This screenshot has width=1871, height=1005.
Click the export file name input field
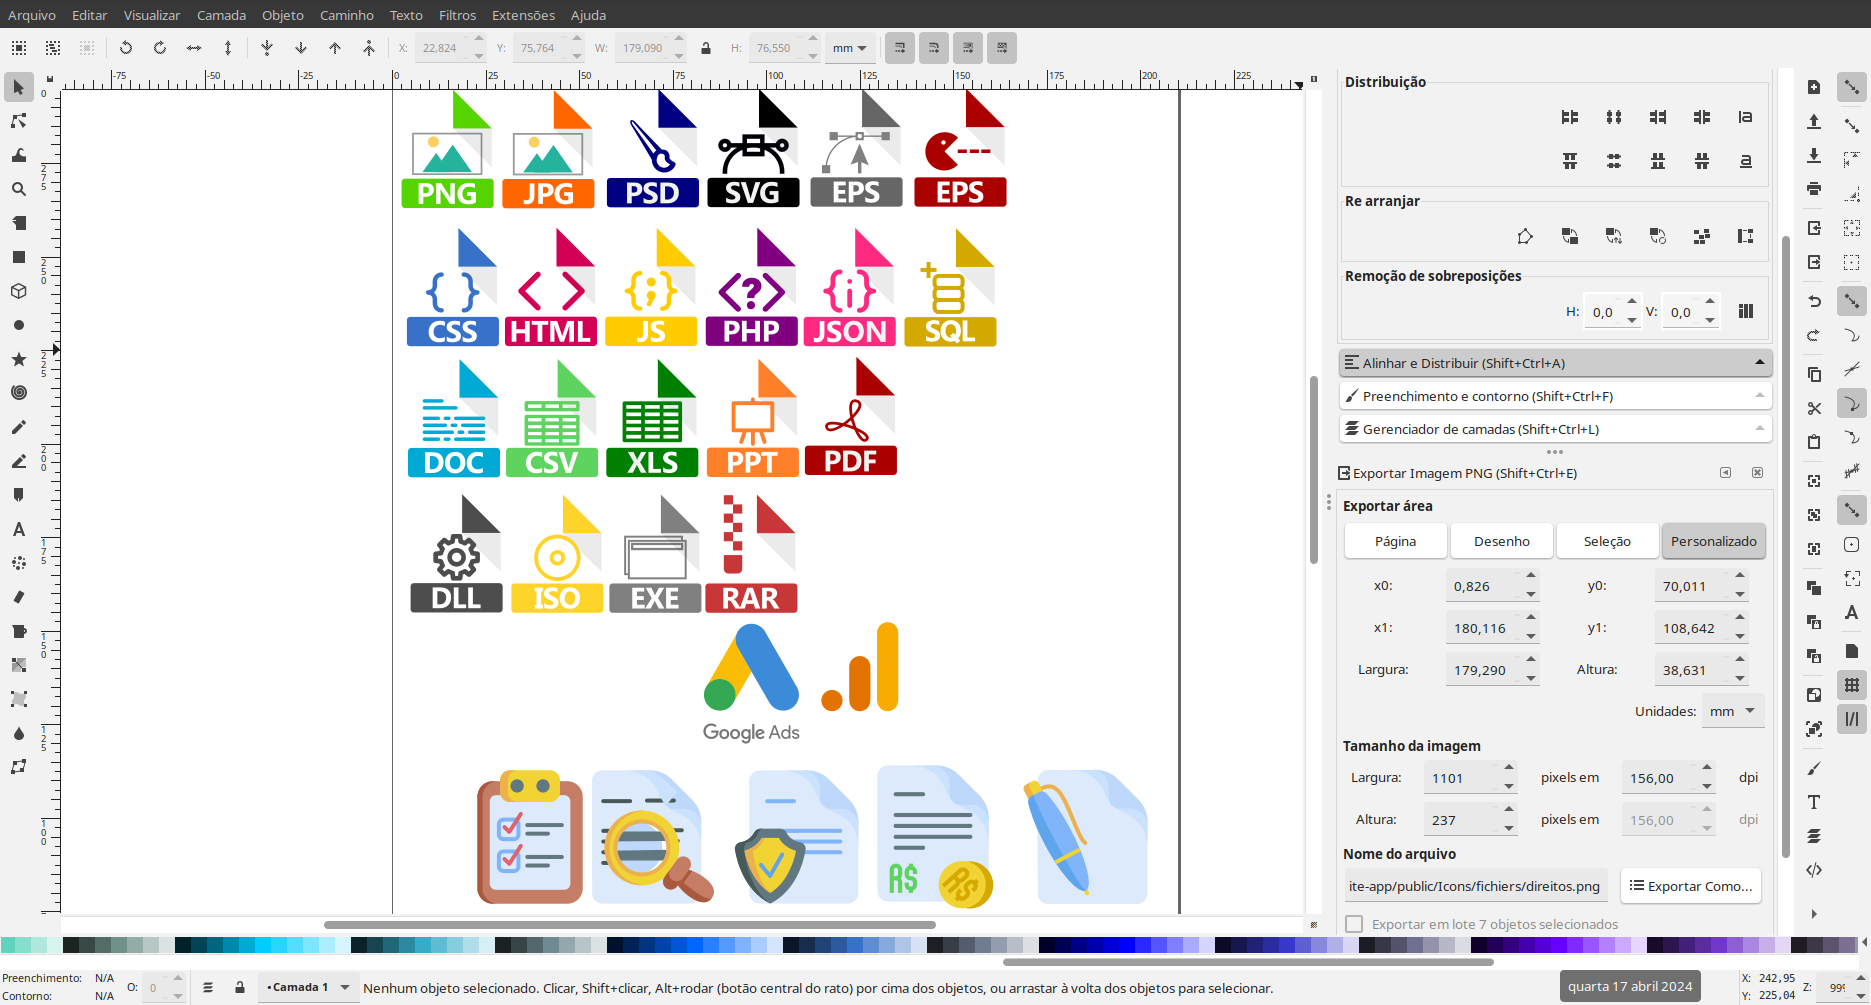[x=1474, y=886]
